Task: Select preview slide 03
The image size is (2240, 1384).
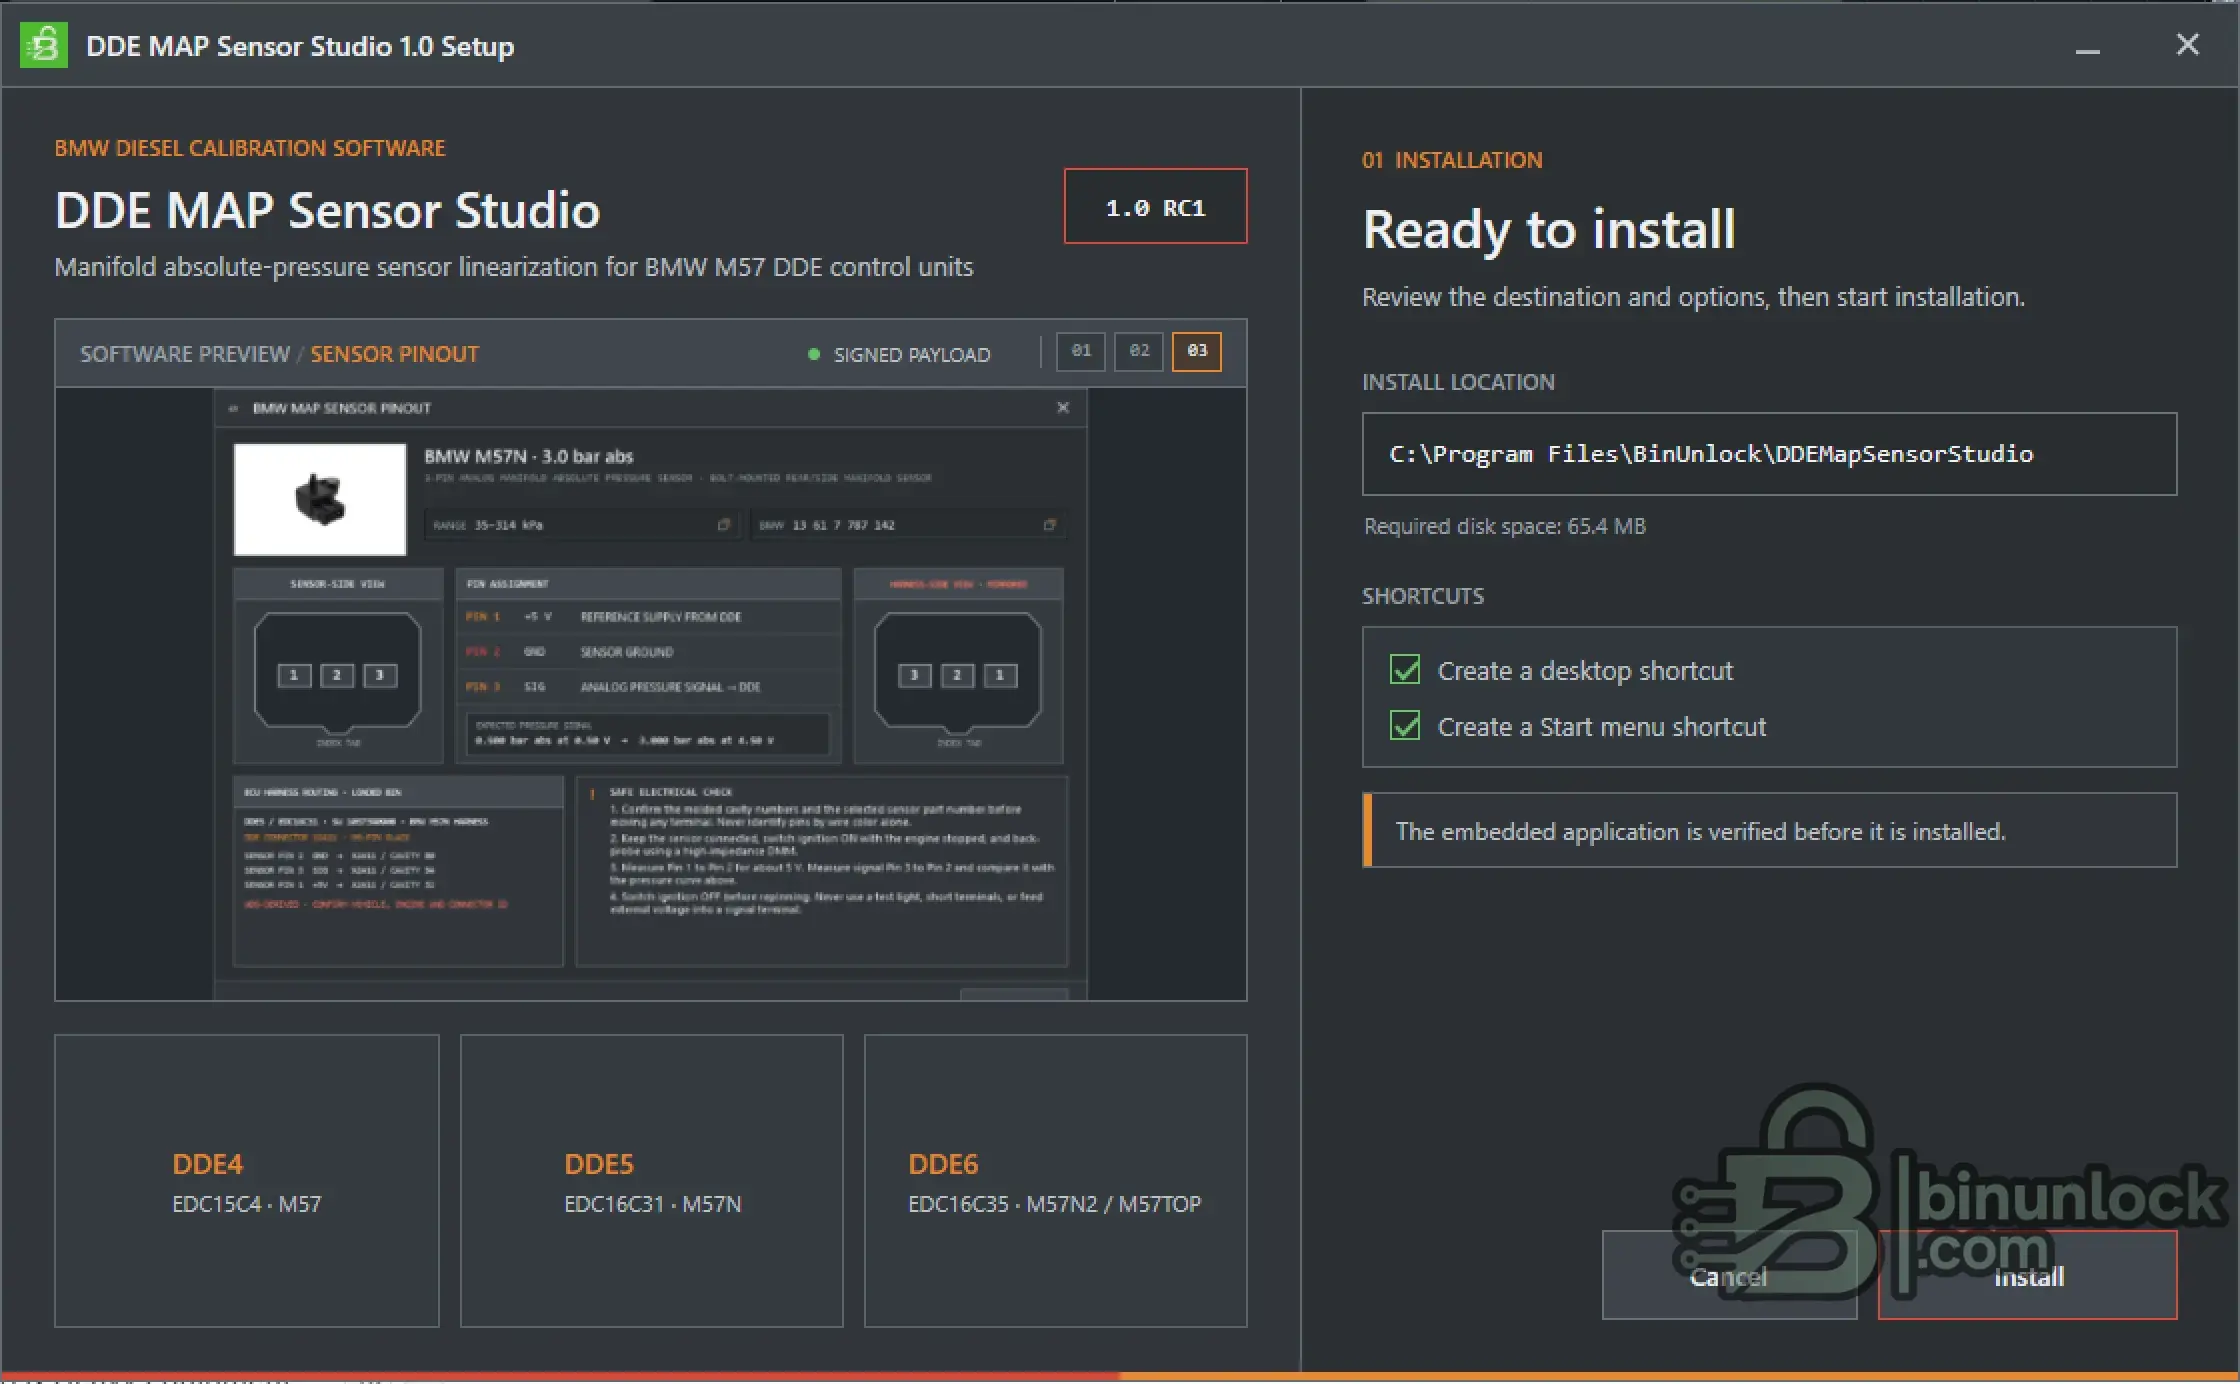Action: tap(1197, 351)
